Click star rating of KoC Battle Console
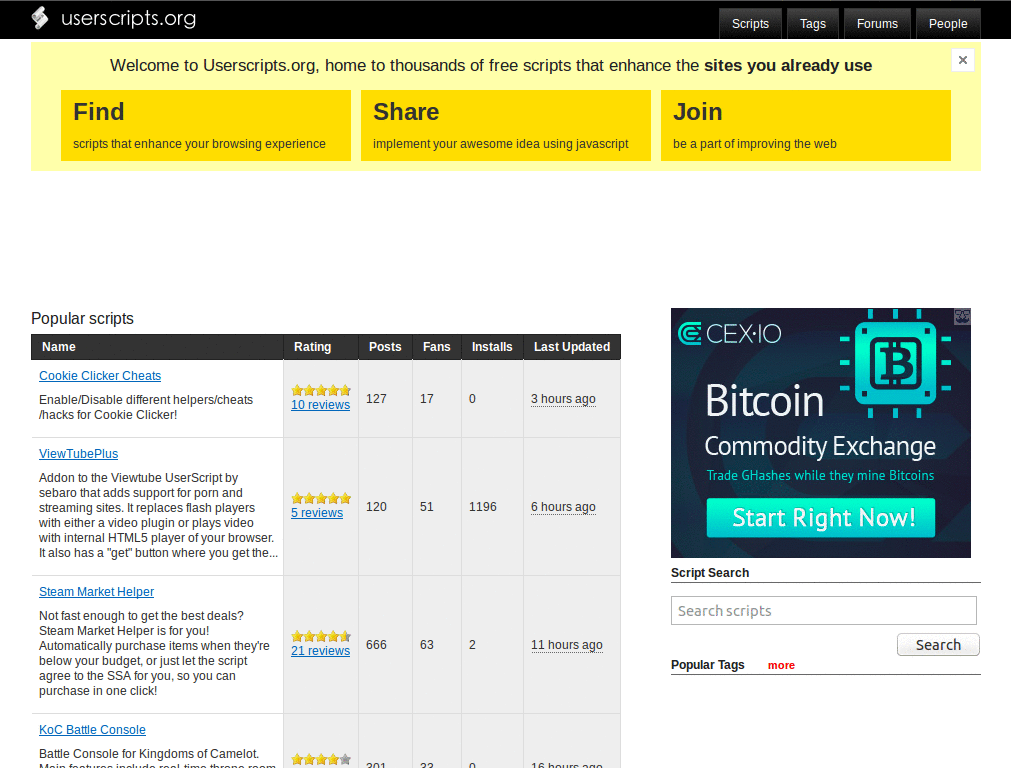 tap(321, 760)
